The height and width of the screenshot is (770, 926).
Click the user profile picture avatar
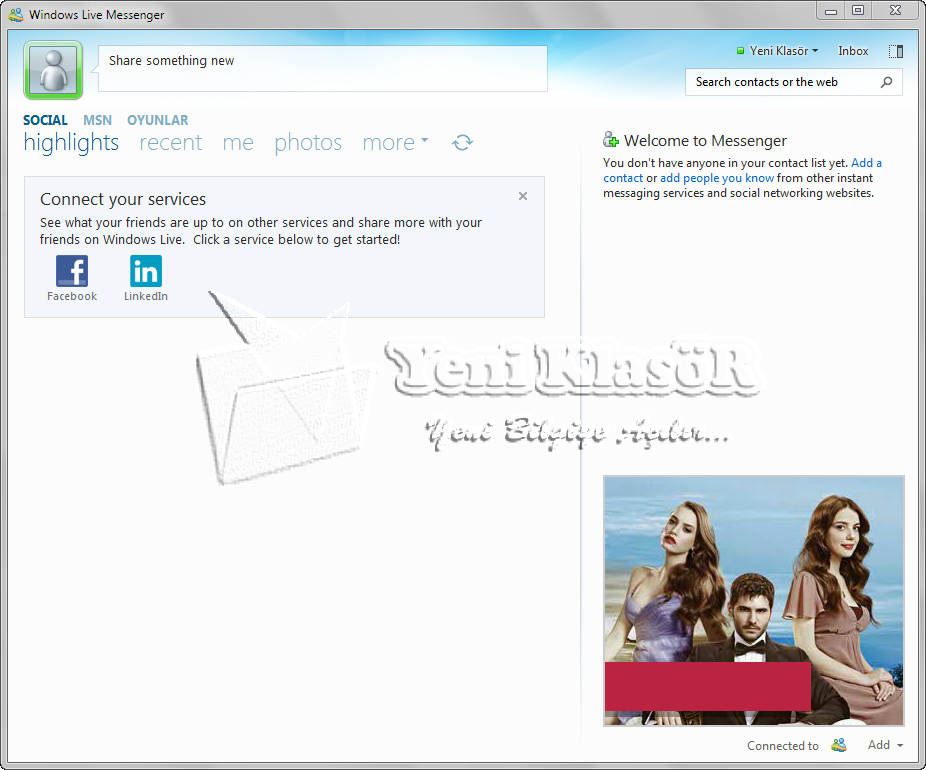[52, 70]
